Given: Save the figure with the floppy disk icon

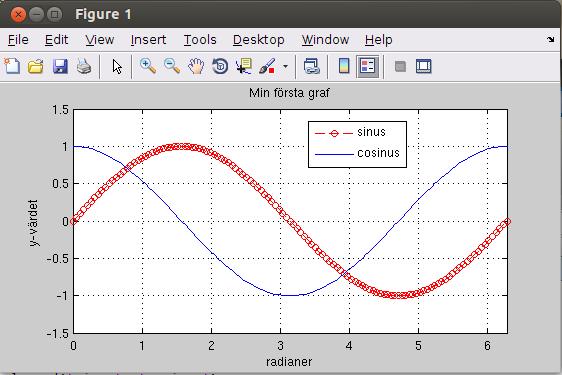Looking at the screenshot, I should 60,66.
